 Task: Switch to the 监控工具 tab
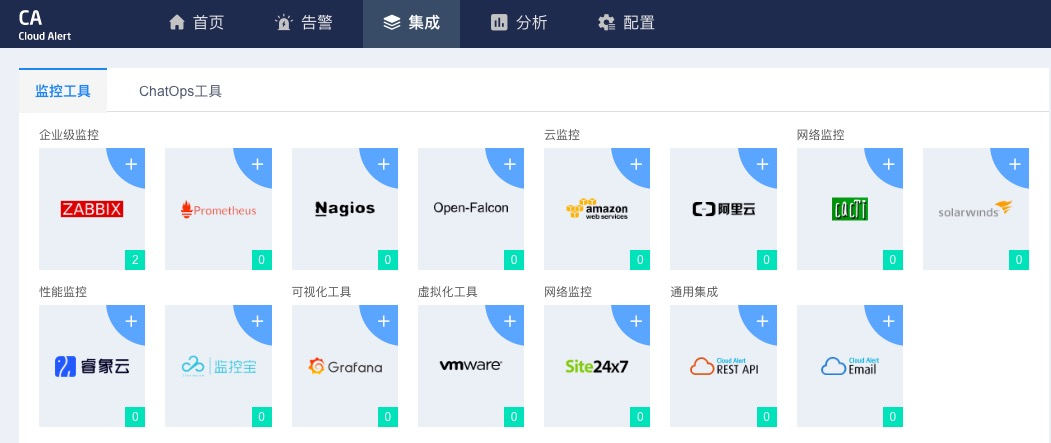[x=63, y=91]
